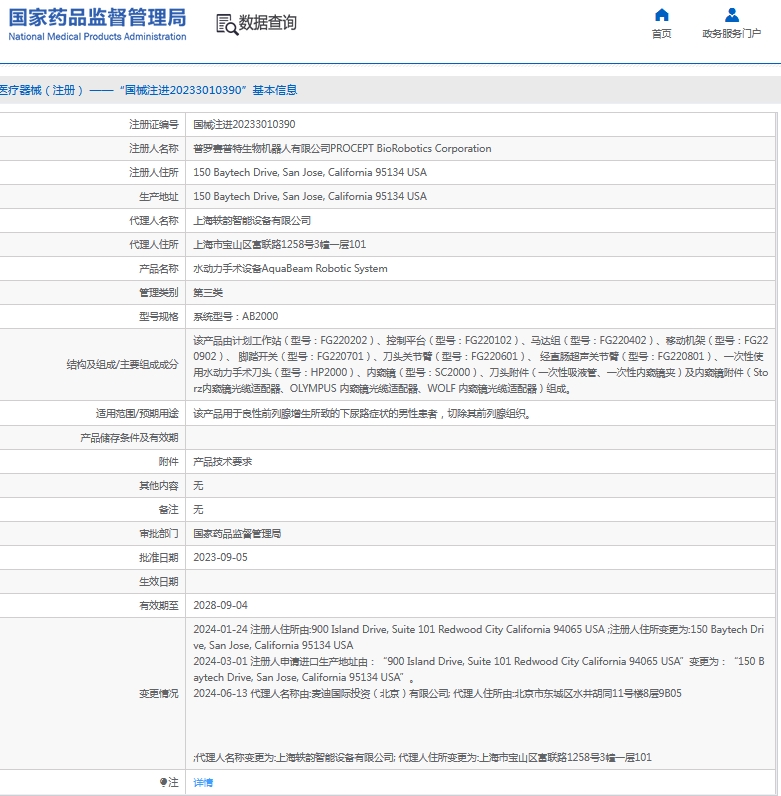Click the intended use text 该产品用于良性前列腺增生
The image size is (781, 796).
pyautogui.click(x=362, y=413)
